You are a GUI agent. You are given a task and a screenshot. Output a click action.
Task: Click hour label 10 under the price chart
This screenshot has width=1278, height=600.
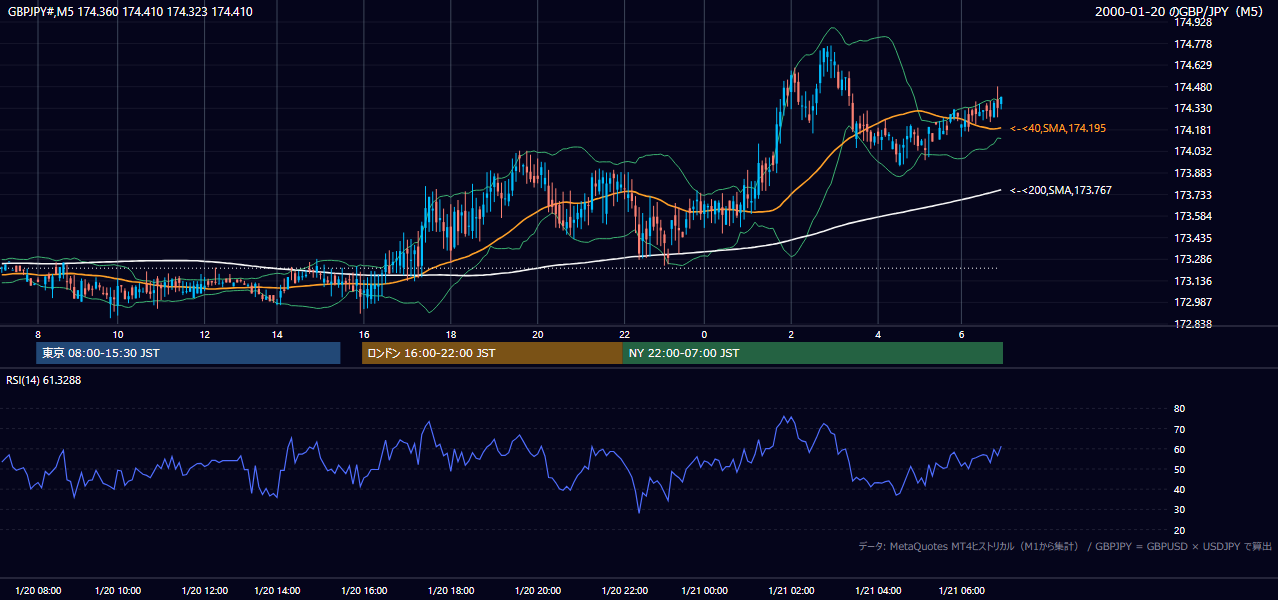pos(118,334)
